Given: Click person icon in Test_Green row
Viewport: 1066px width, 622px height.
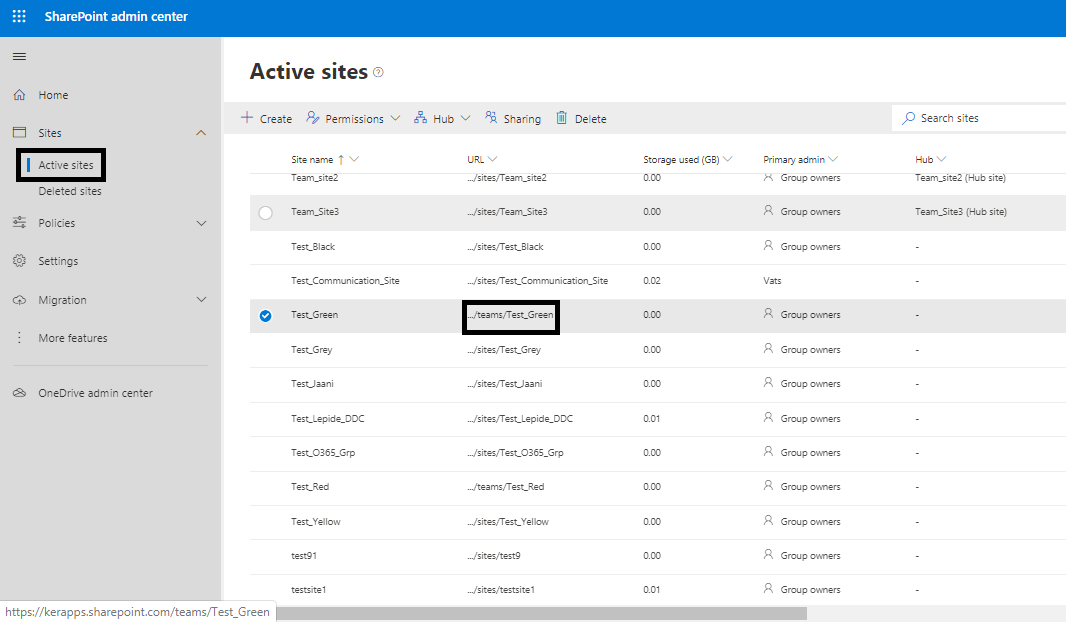Looking at the screenshot, I should pyautogui.click(x=768, y=313).
